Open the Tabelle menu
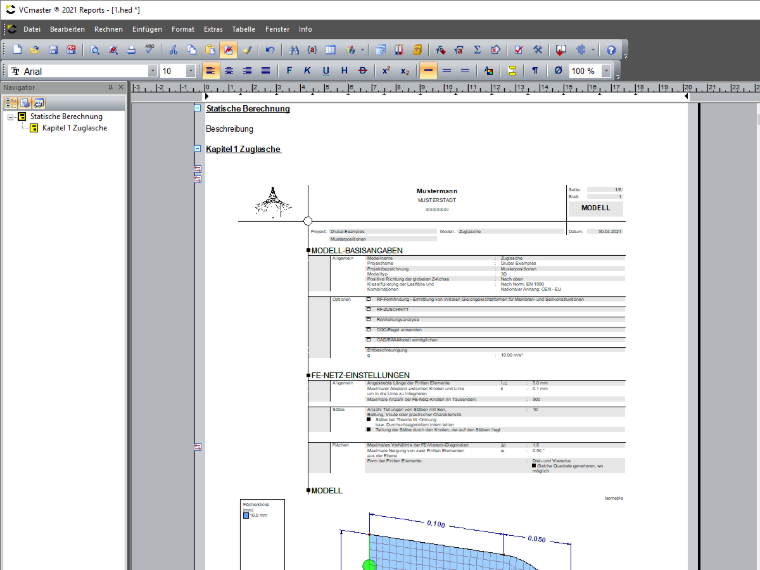760x570 pixels. 243,29
